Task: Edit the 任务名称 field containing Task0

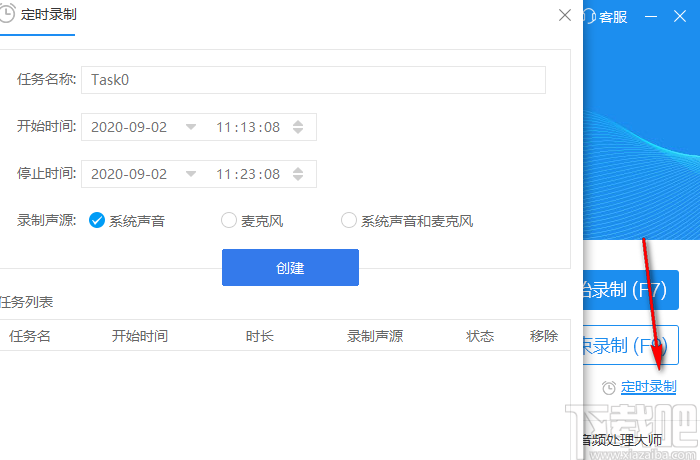Action: pos(313,80)
